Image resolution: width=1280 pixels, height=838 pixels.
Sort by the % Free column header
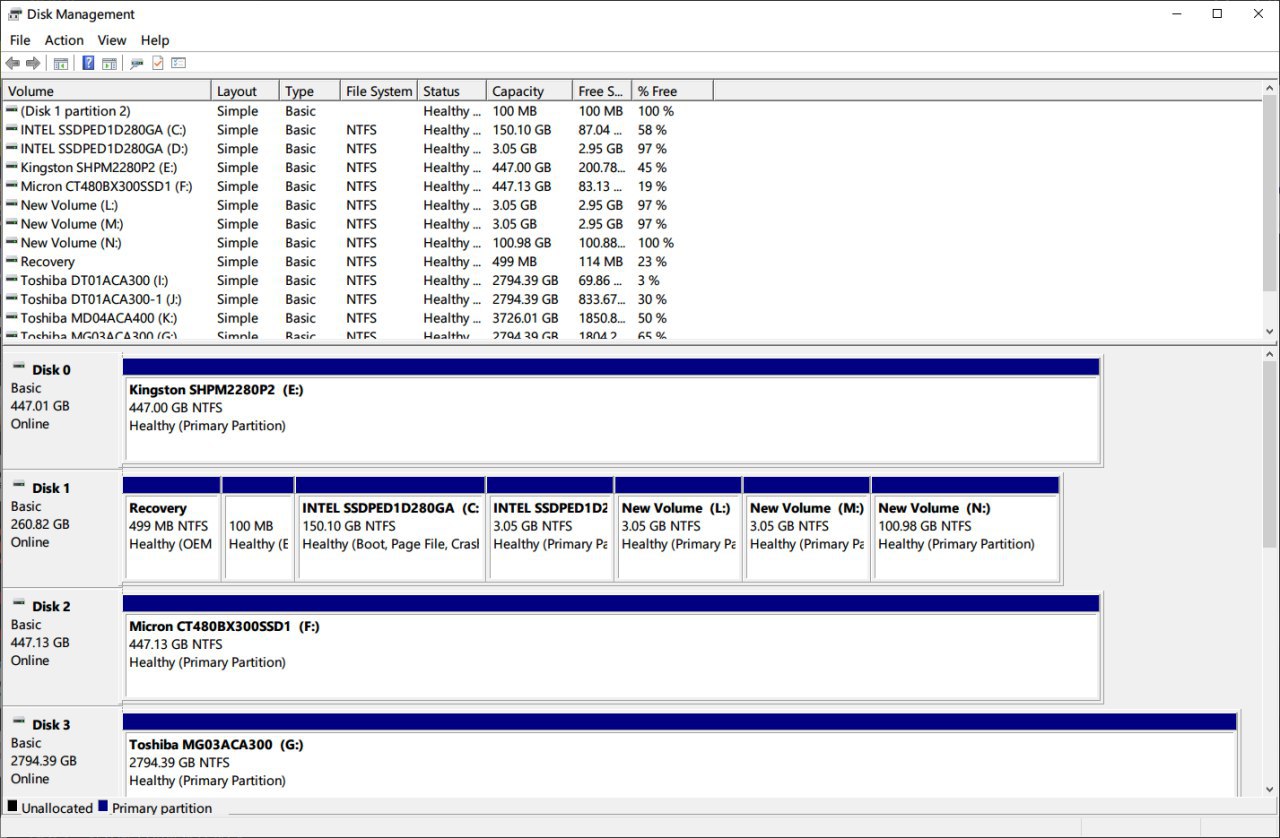click(673, 91)
